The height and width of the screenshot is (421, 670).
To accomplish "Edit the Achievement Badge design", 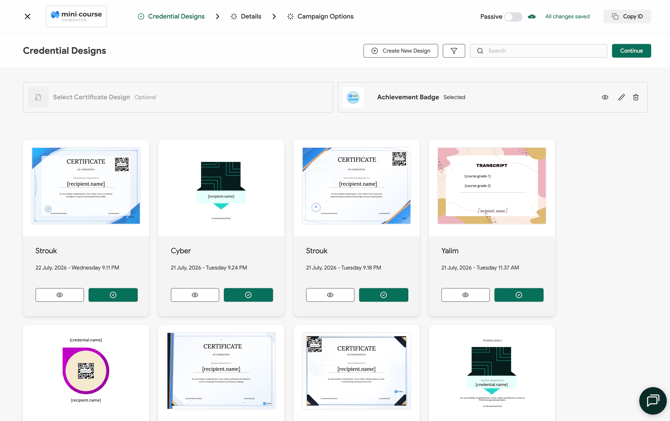I will coord(621,97).
